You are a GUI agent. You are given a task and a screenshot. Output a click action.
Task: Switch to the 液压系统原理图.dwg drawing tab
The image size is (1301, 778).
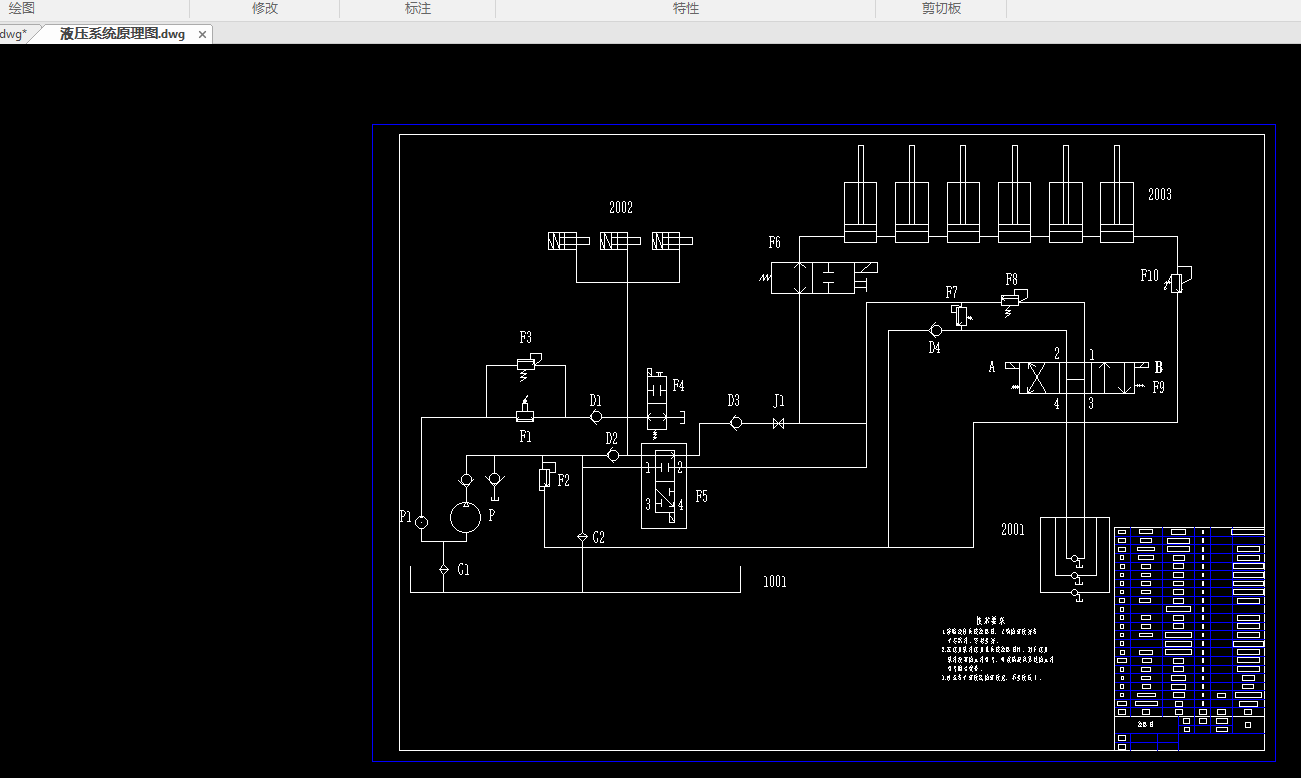pyautogui.click(x=122, y=34)
